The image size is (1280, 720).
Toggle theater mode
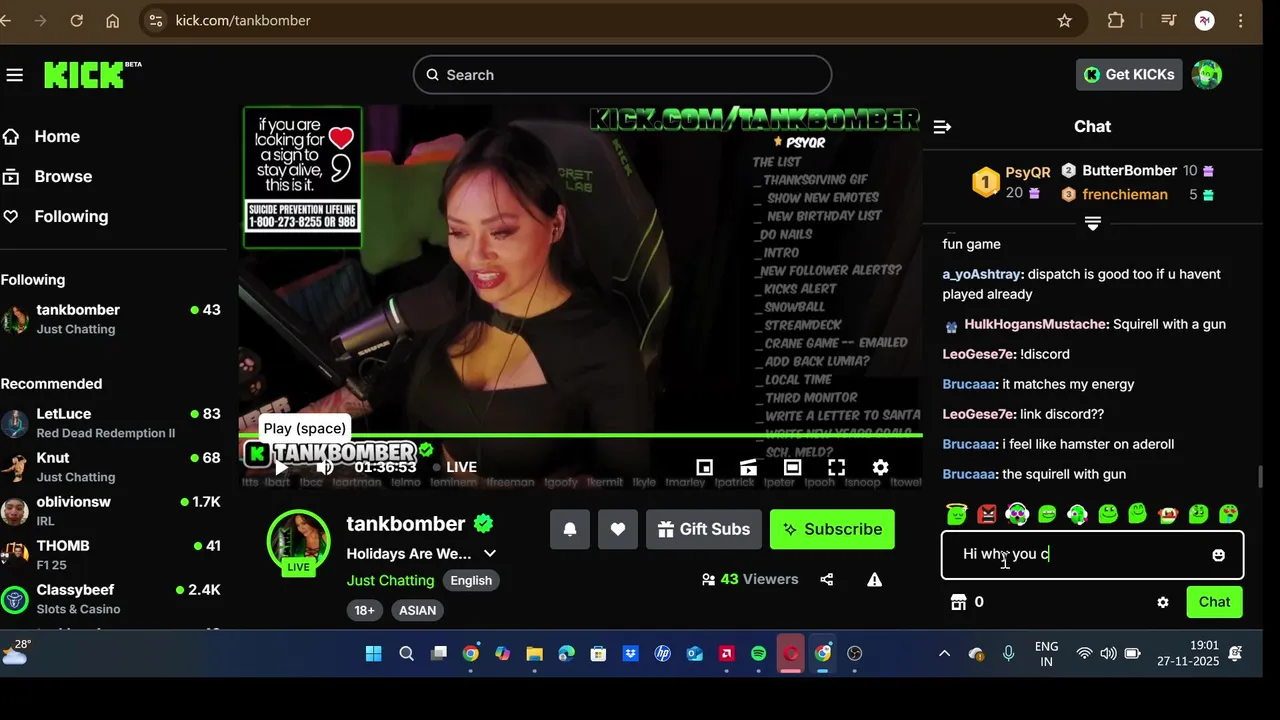coord(792,467)
